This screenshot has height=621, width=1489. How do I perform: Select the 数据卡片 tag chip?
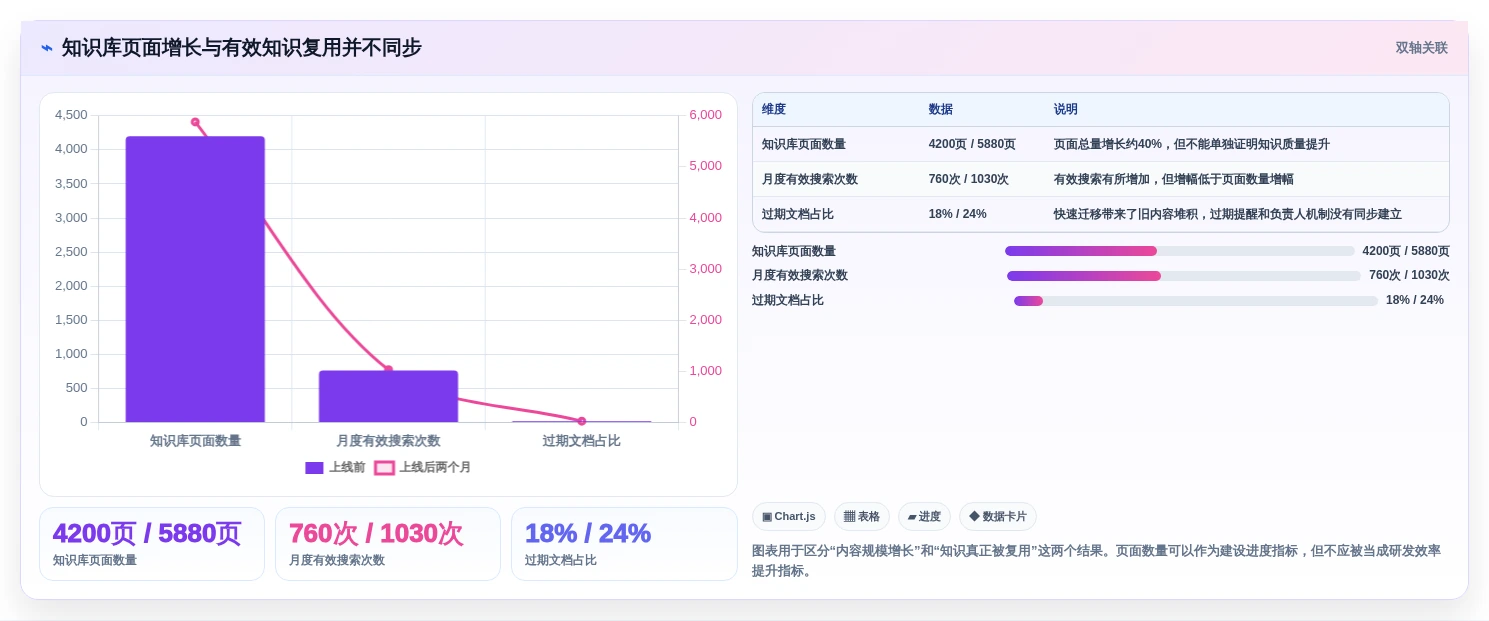[998, 517]
